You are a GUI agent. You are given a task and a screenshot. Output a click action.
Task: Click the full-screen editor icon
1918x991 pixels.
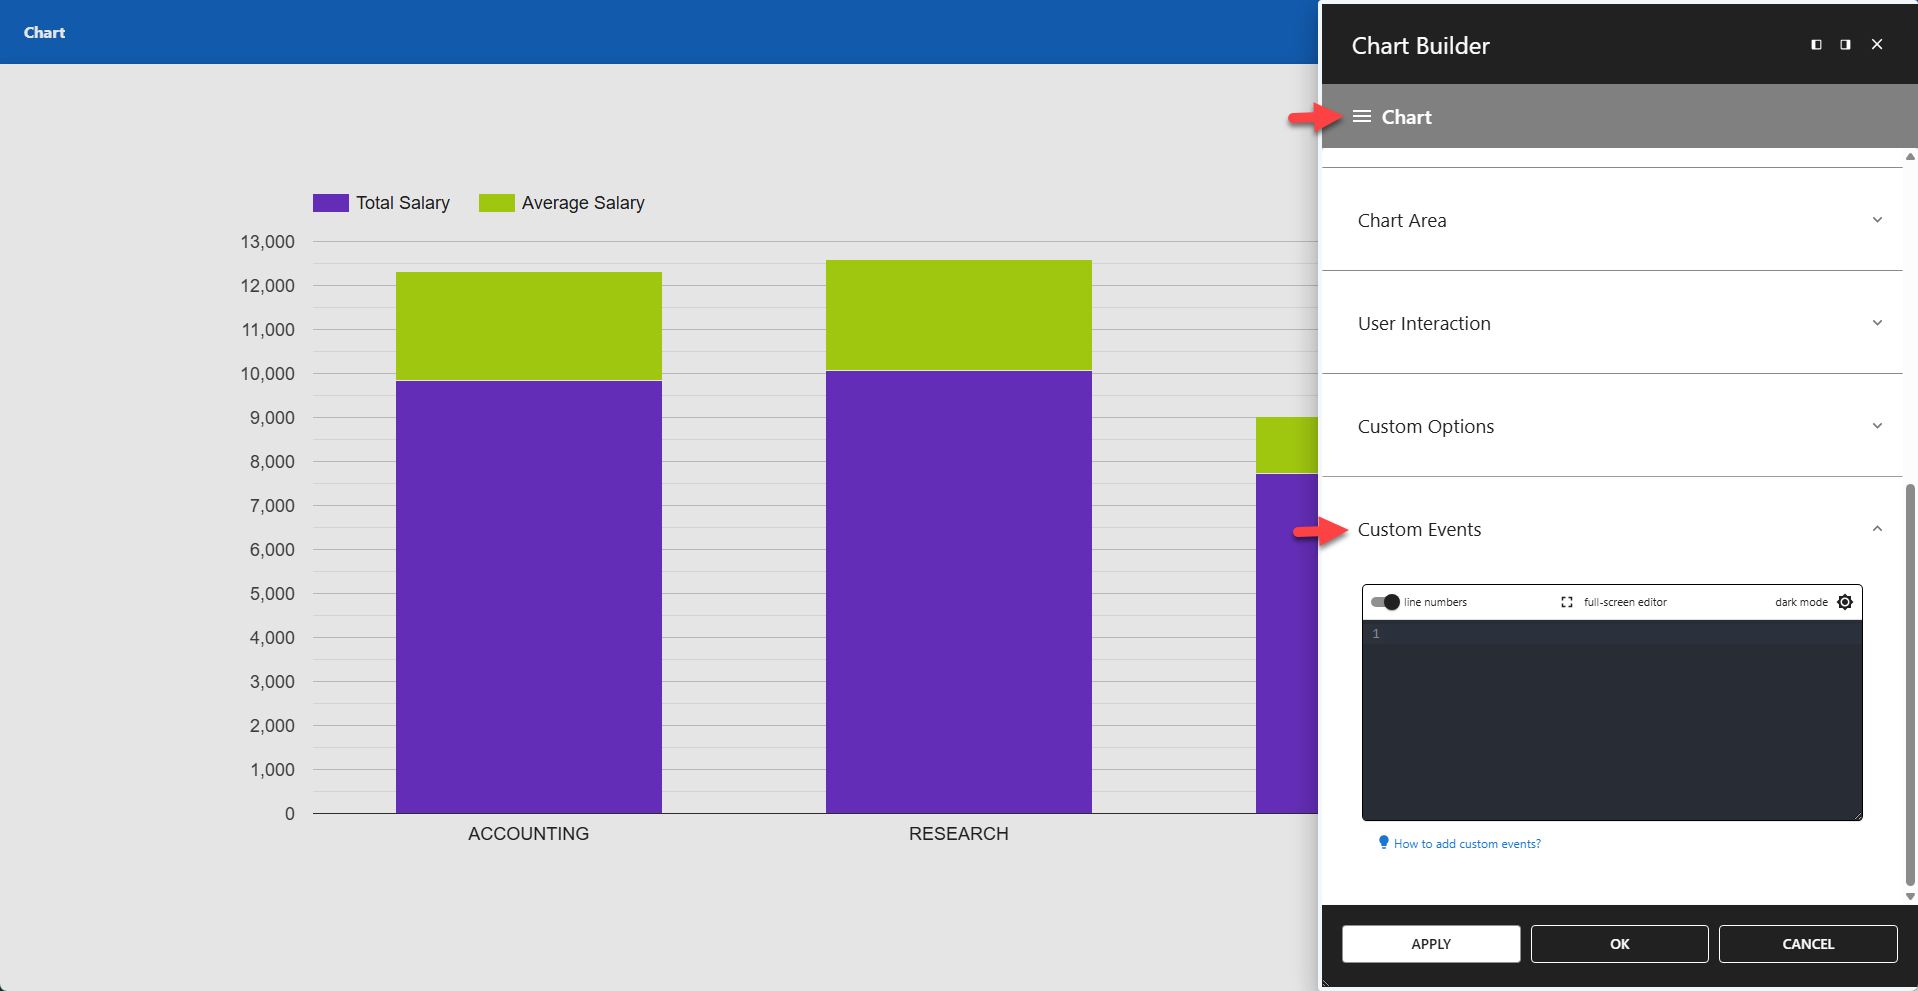click(1567, 602)
